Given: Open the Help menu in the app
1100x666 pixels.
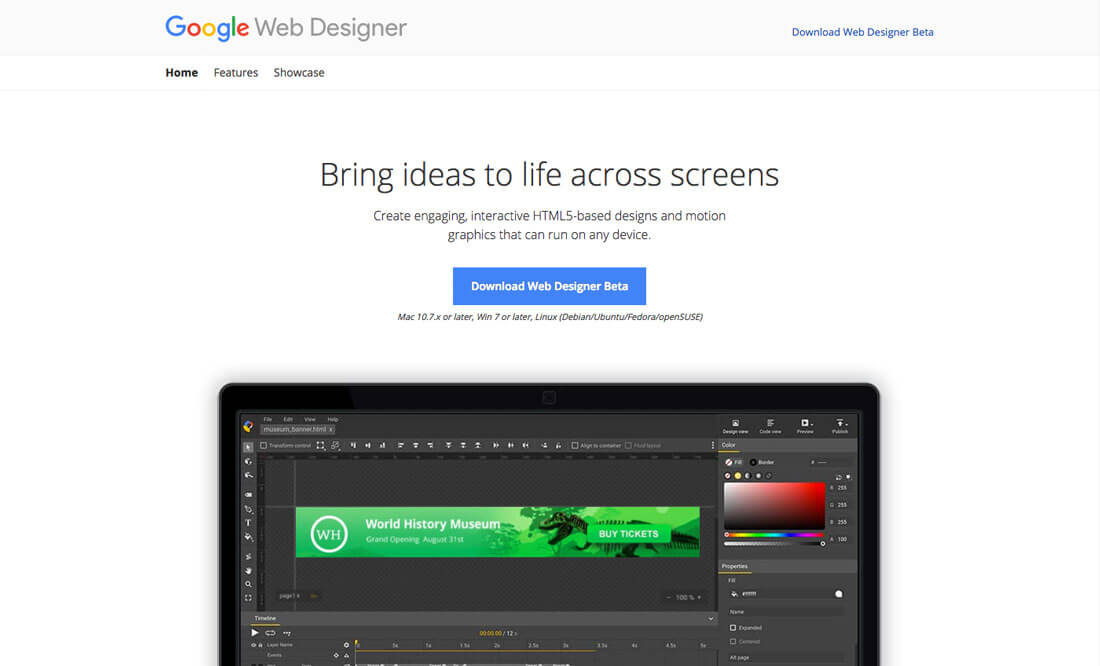Looking at the screenshot, I should click(333, 420).
